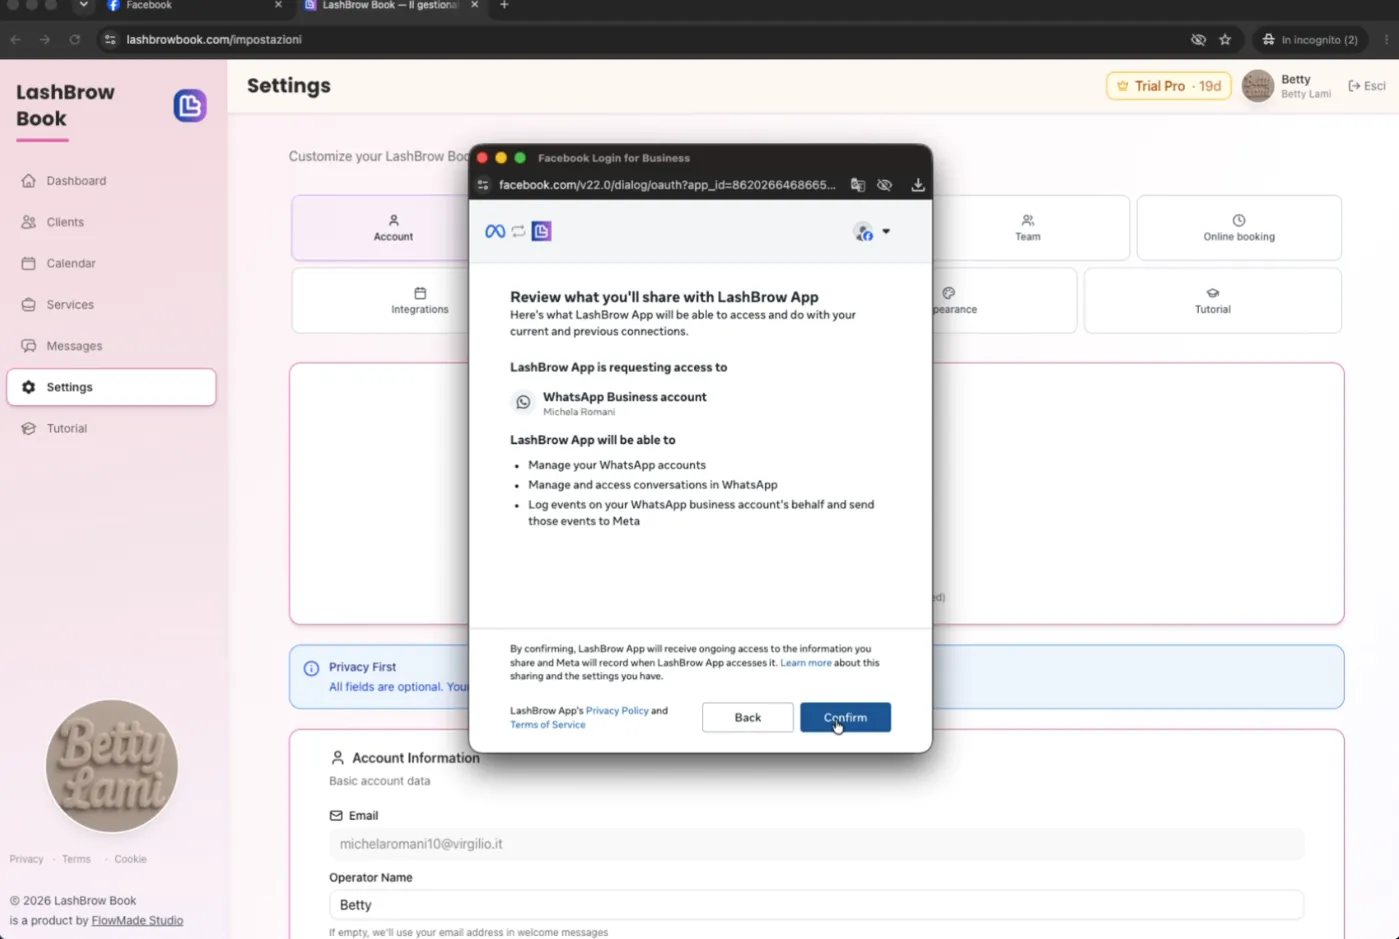Screen dimensions: 1399x939
Task: Click the browser forward arrow
Action: [x=45, y=40]
